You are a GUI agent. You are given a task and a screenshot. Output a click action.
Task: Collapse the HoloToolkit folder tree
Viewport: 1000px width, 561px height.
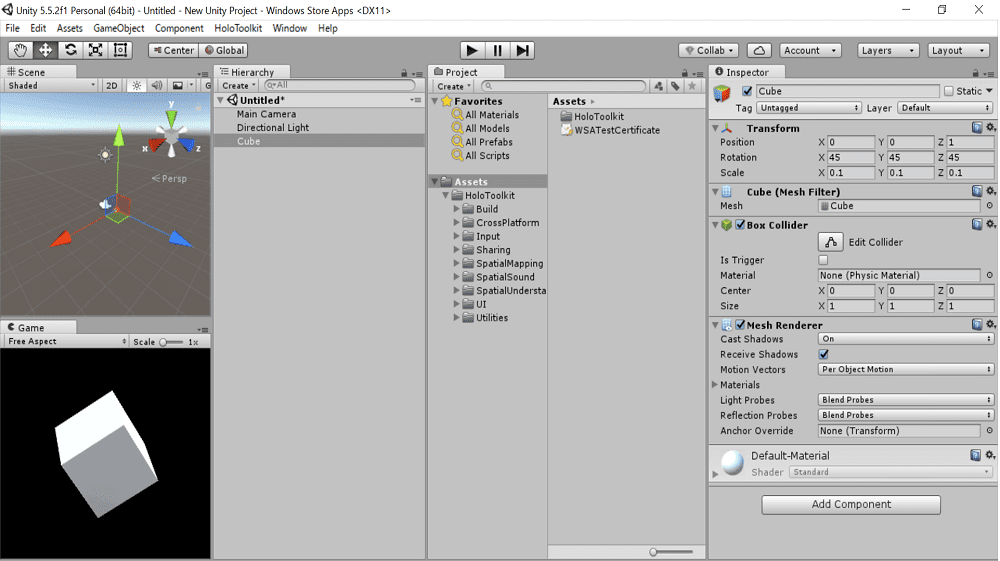pos(446,195)
